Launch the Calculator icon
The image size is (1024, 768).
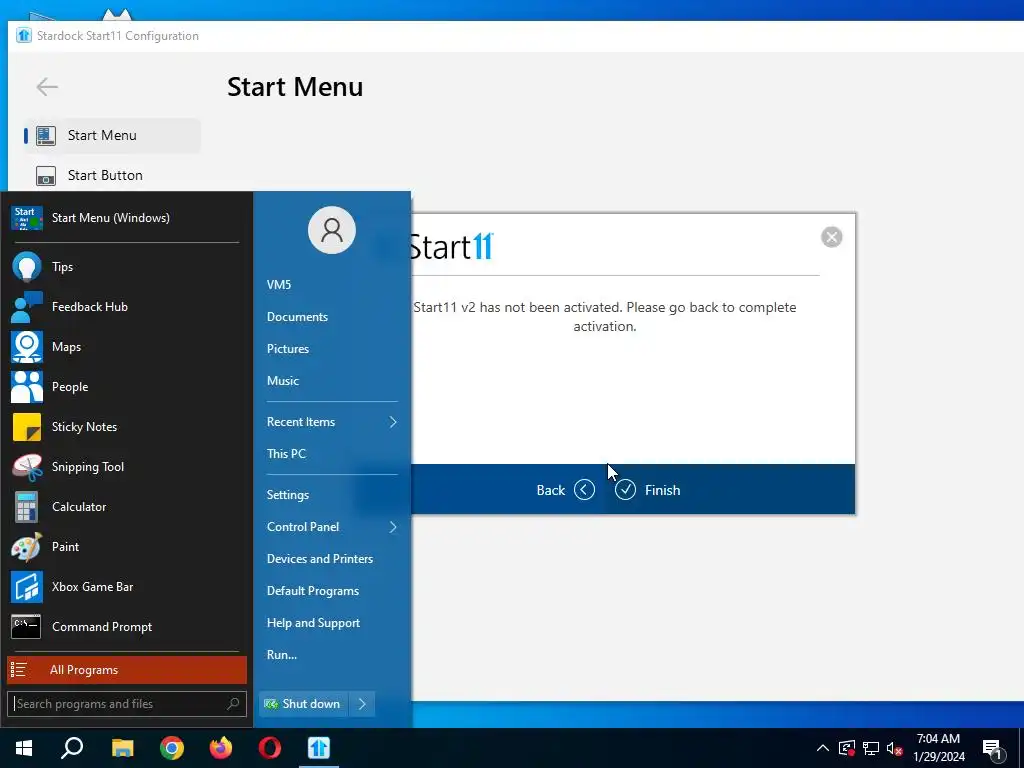27,507
